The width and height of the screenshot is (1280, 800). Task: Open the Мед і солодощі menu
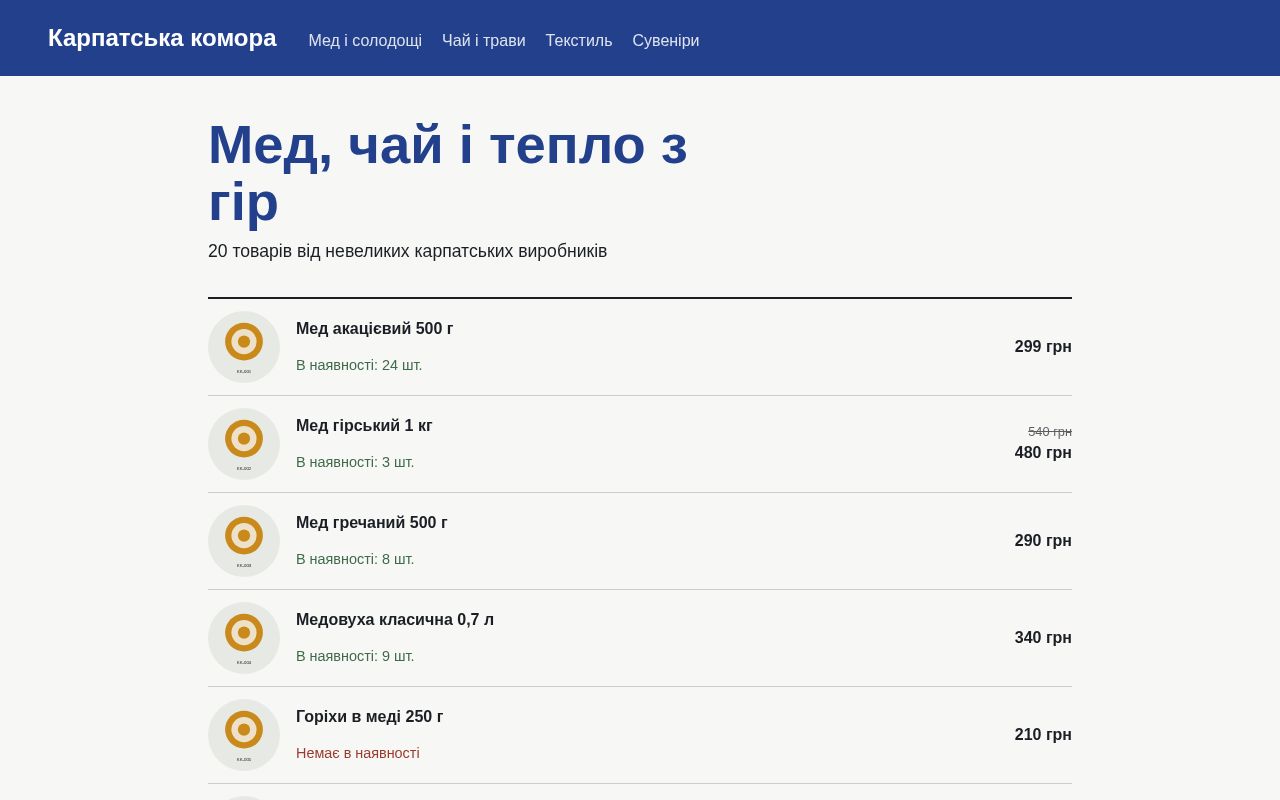coord(365,41)
